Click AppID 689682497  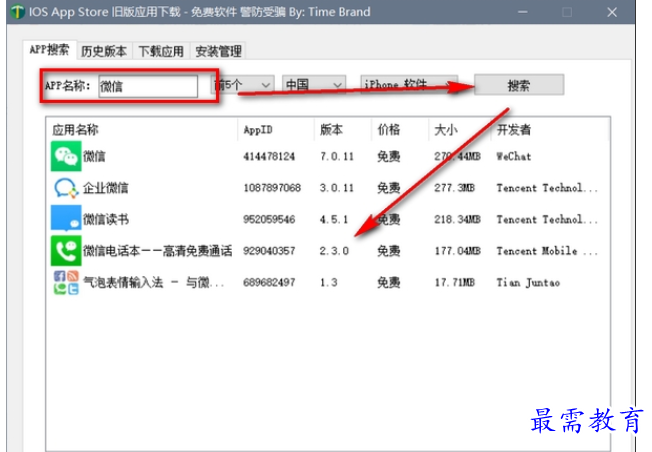pos(269,282)
